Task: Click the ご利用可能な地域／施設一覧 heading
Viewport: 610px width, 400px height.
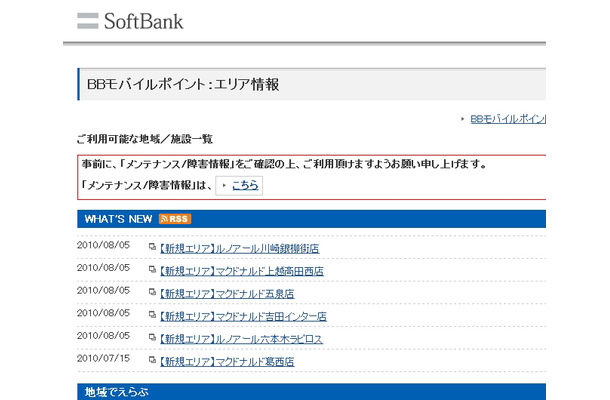Action: [x=144, y=139]
